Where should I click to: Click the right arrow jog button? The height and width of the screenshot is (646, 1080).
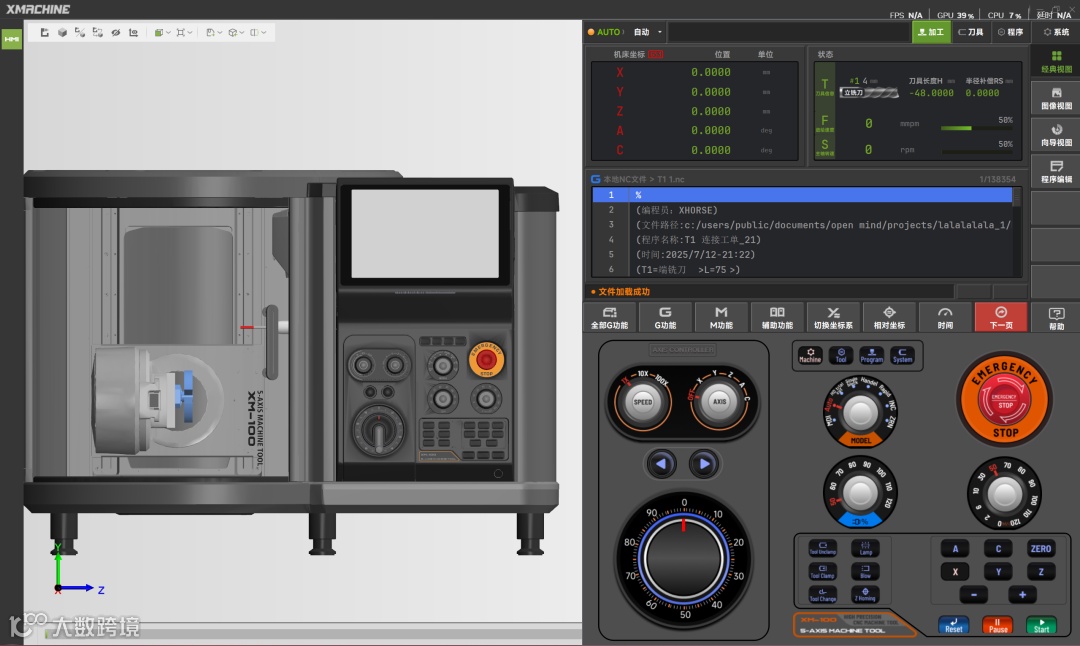tap(704, 463)
